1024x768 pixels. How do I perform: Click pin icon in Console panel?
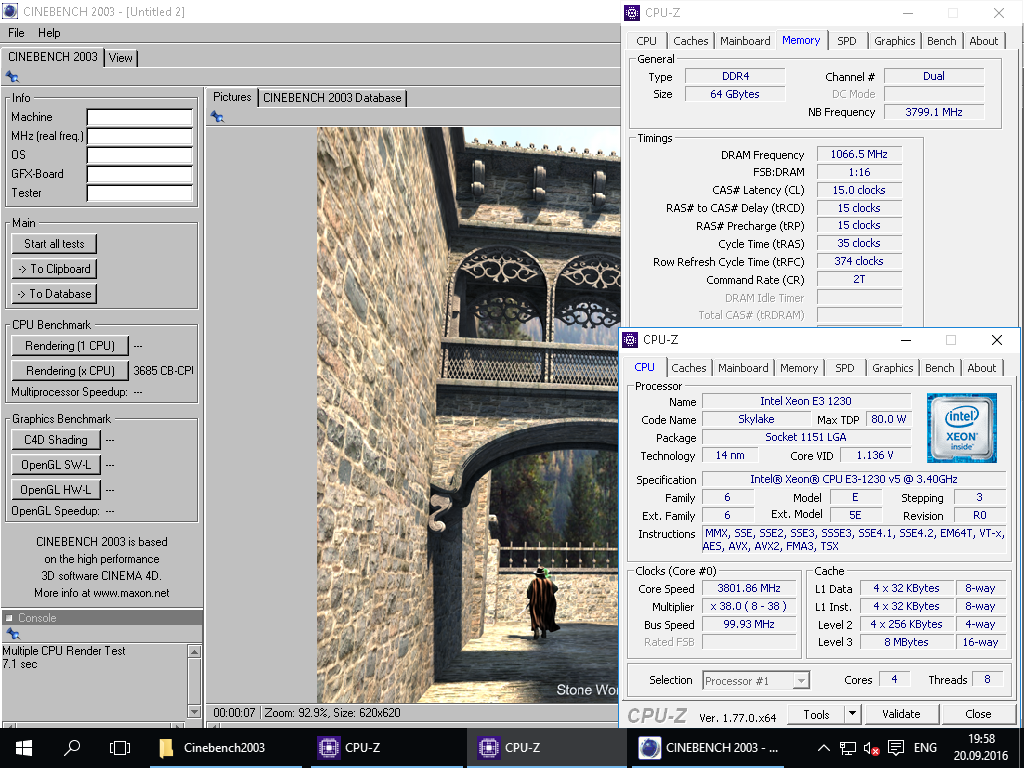point(12,633)
